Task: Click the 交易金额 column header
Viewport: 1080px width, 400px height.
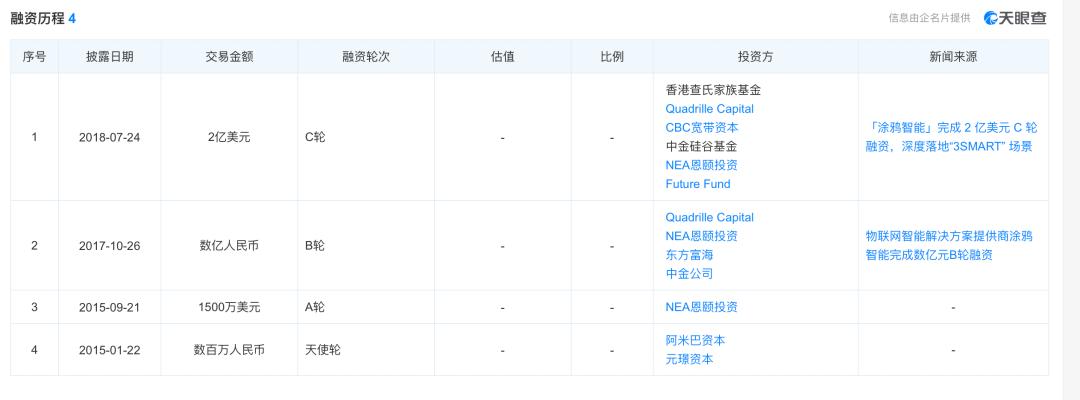Action: tap(229, 57)
